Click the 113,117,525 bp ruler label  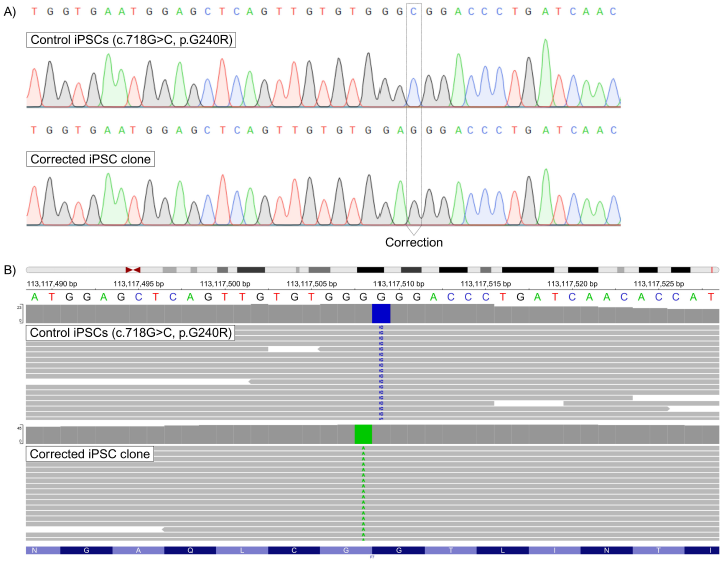point(657,284)
